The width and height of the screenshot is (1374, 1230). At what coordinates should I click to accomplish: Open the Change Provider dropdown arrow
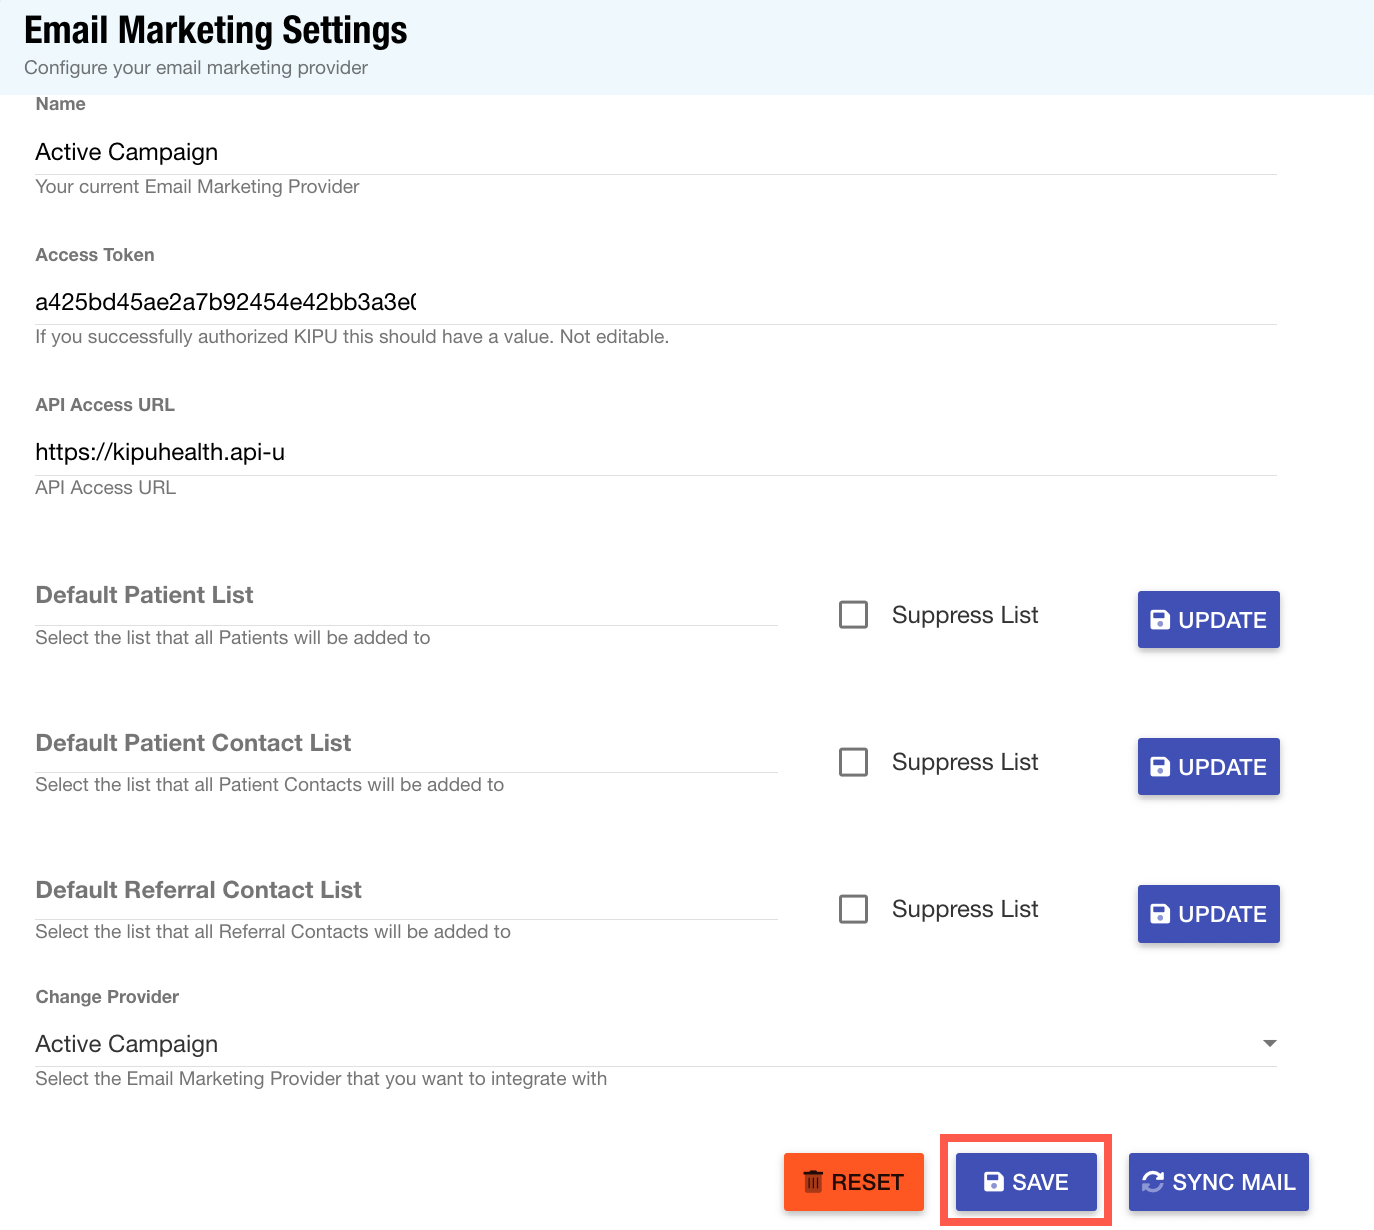(x=1269, y=1044)
